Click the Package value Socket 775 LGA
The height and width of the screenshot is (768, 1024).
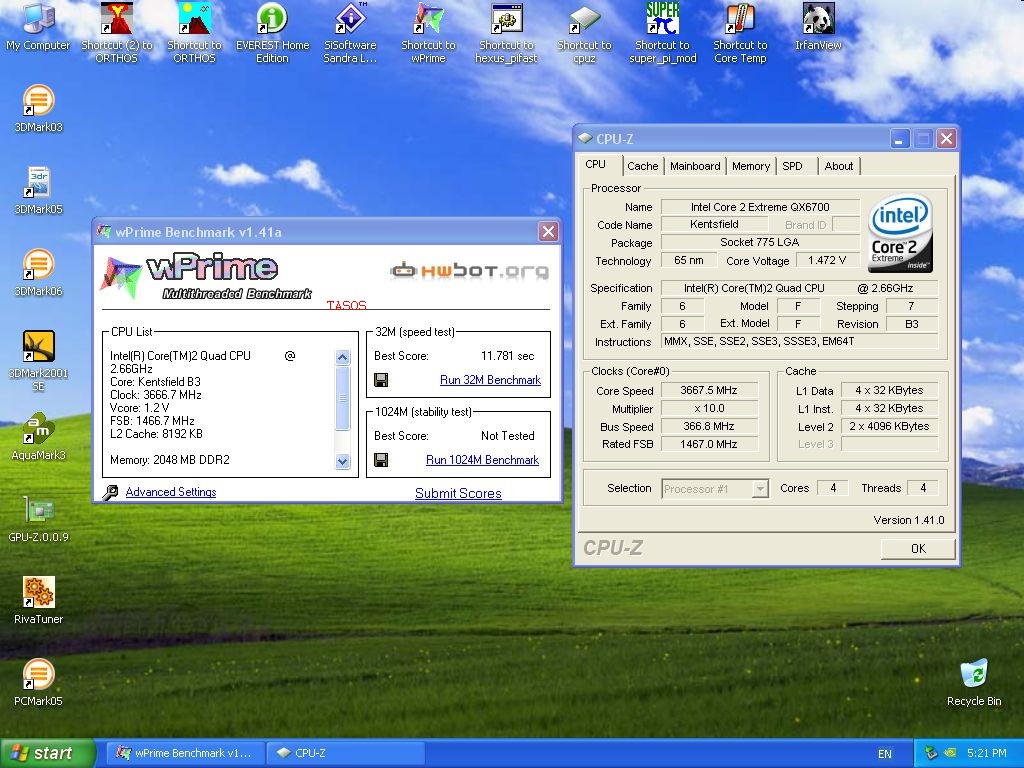click(760, 242)
